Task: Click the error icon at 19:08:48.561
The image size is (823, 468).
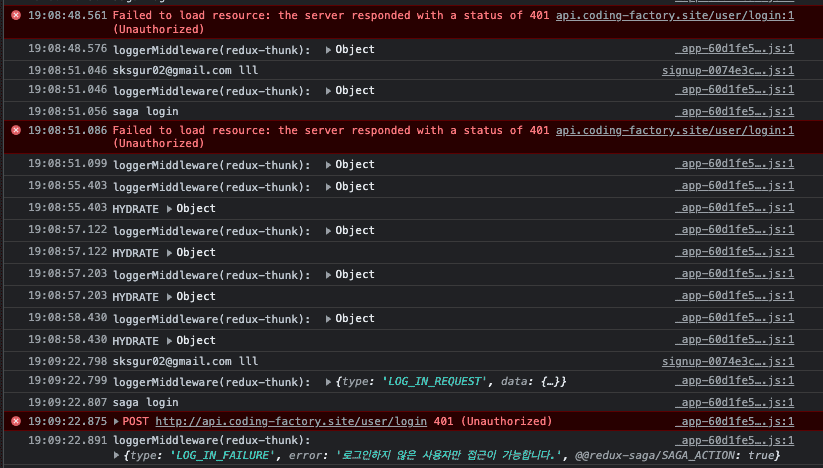Action: tap(16, 15)
